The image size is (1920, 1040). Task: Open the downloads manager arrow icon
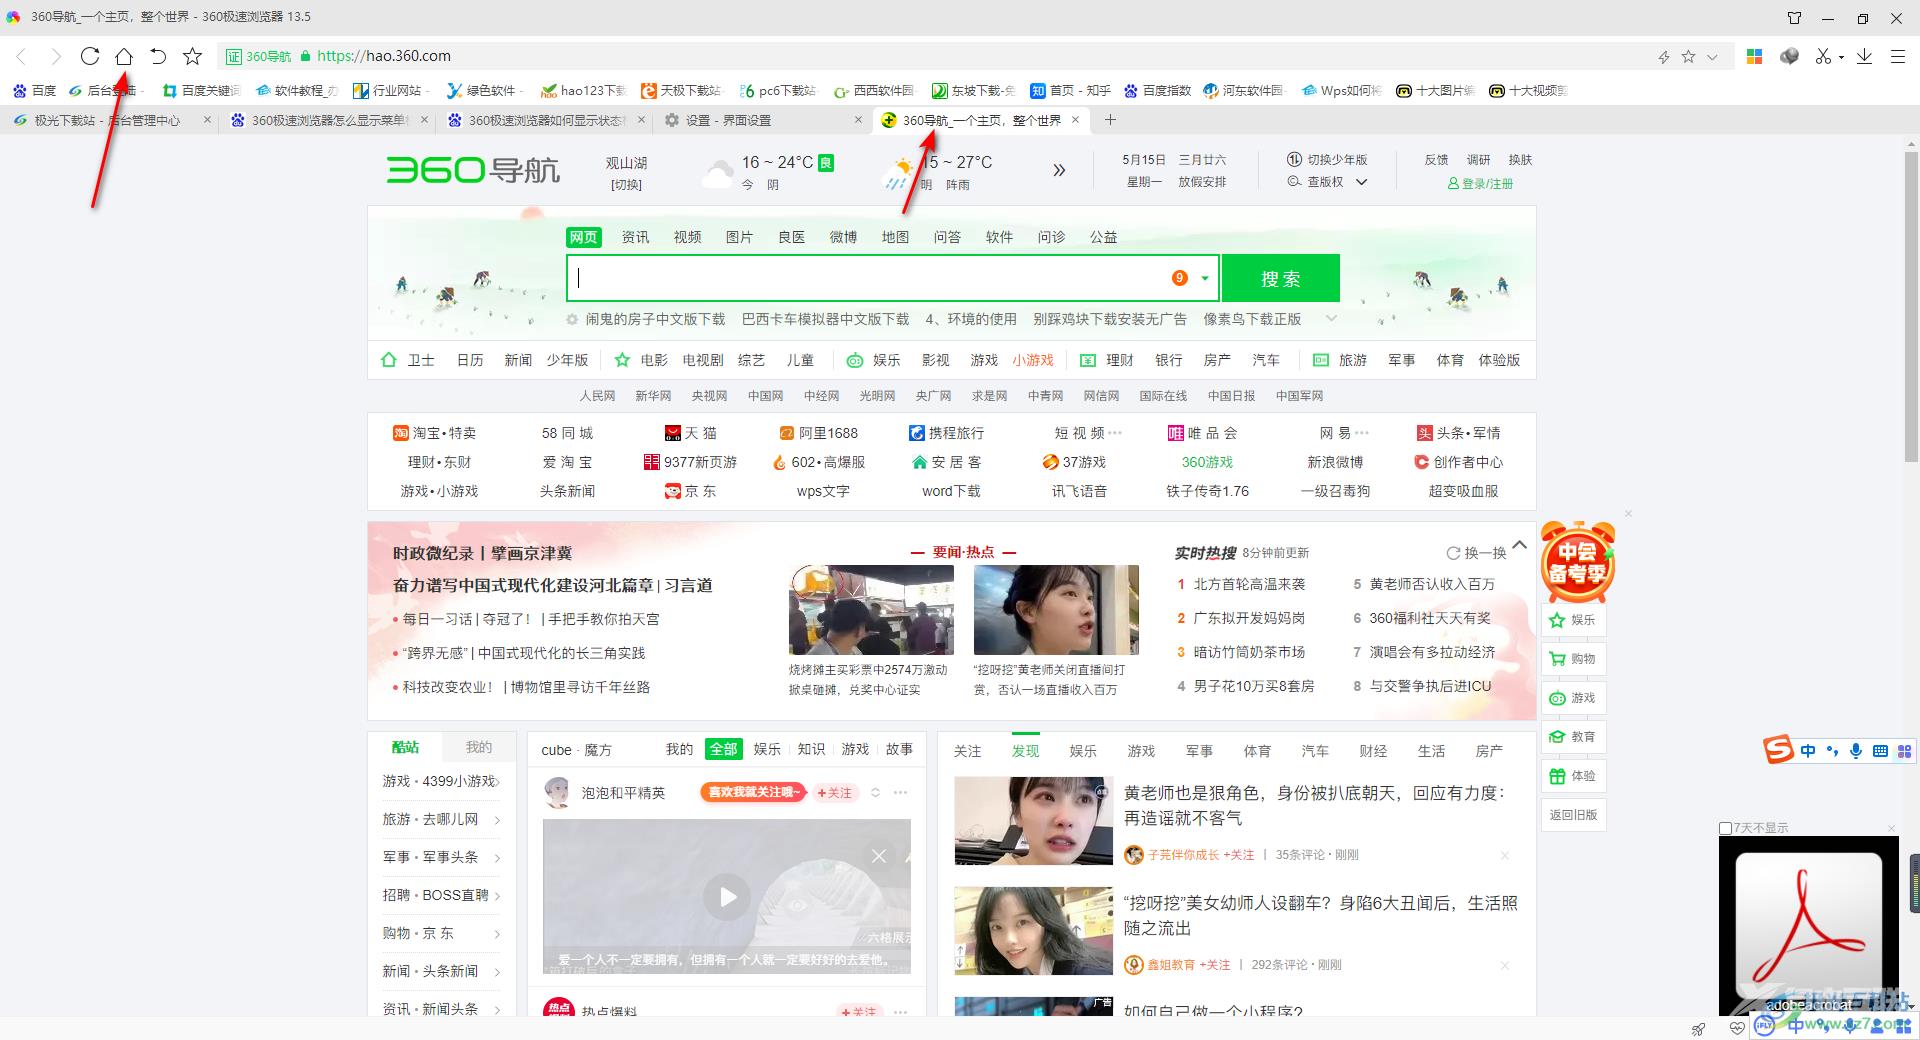(x=1864, y=57)
